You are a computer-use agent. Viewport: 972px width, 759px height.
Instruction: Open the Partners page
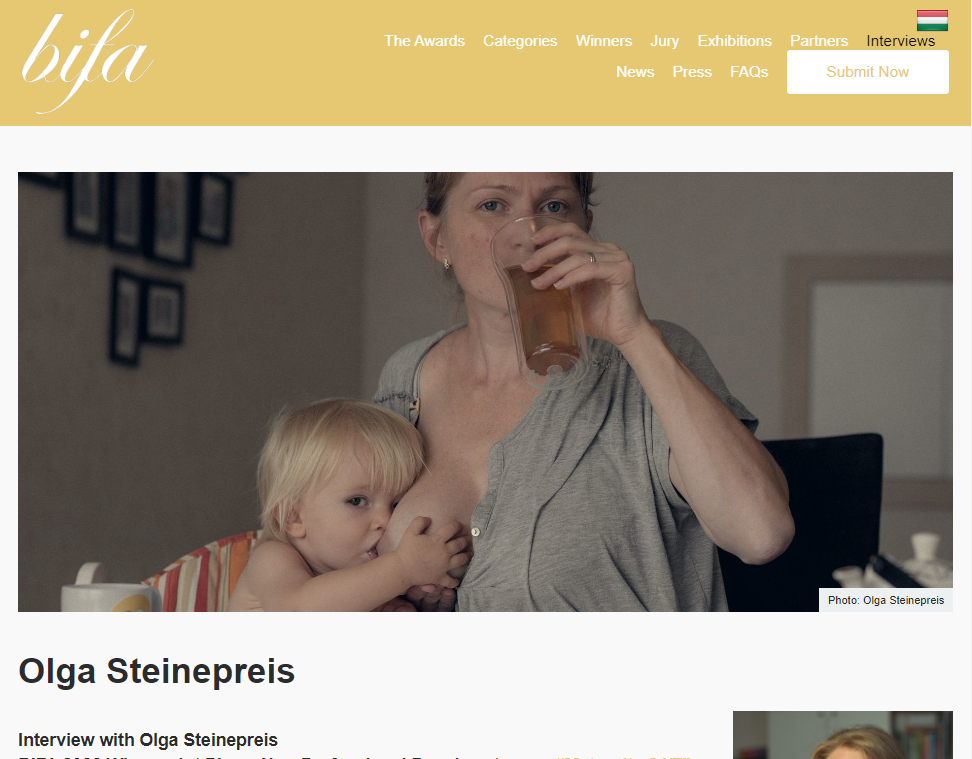[818, 41]
